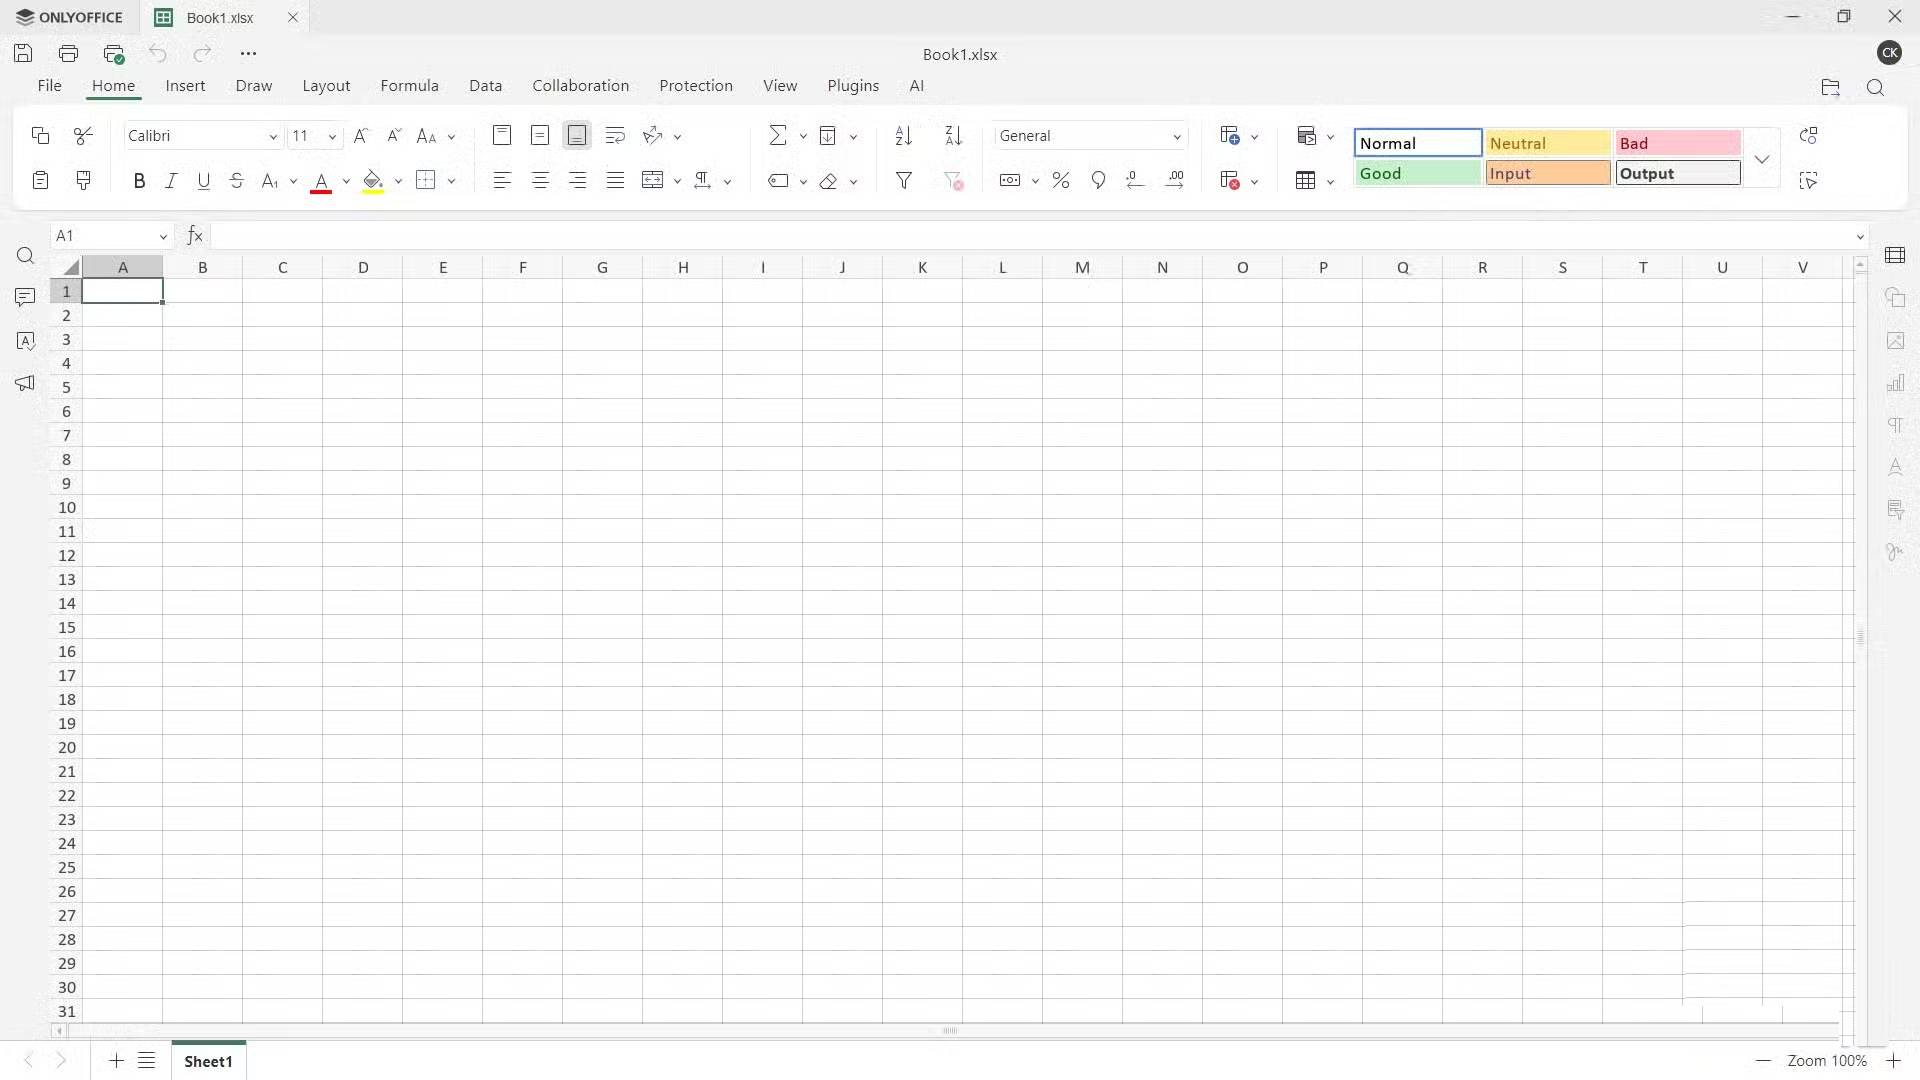Toggle Wrap text option
The width and height of the screenshot is (1920, 1080).
pos(615,136)
